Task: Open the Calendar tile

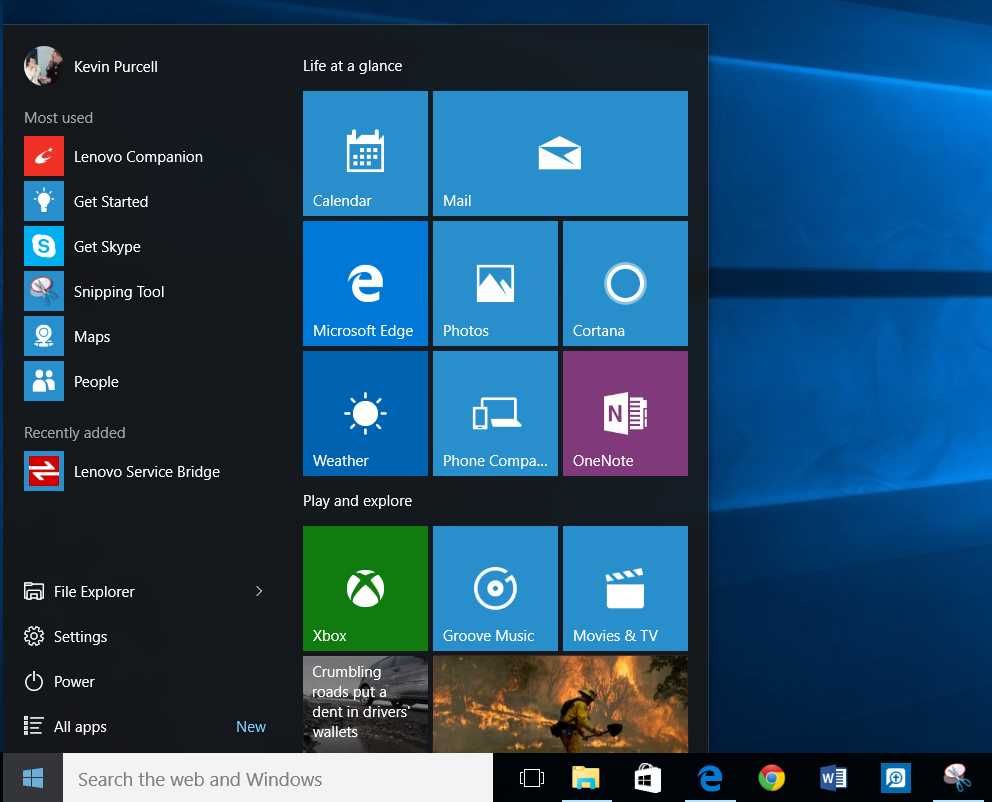Action: click(x=364, y=153)
